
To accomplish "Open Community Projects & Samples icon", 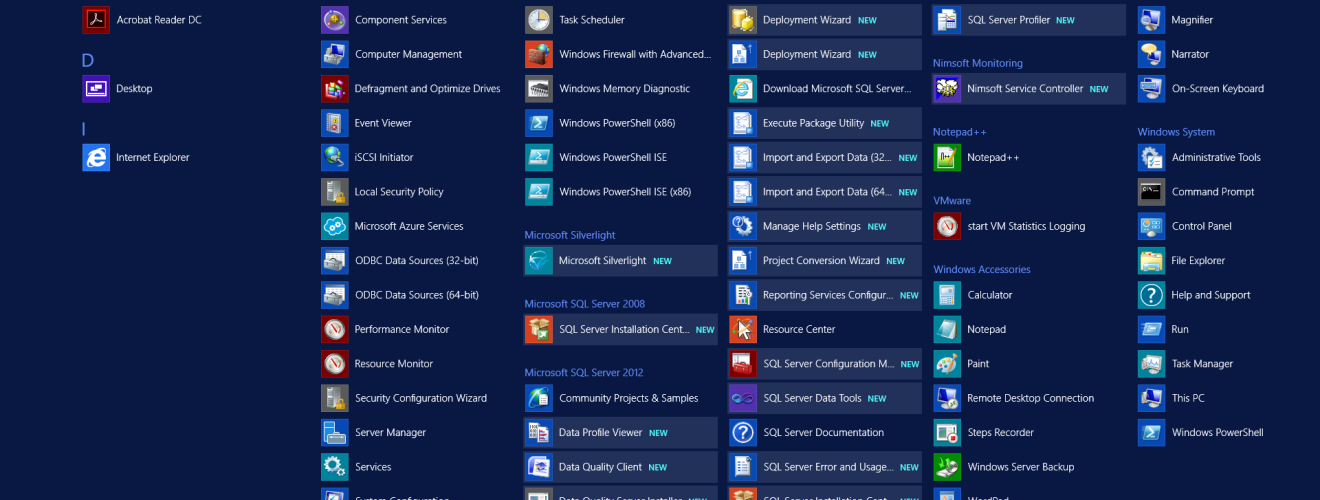I will 539,398.
